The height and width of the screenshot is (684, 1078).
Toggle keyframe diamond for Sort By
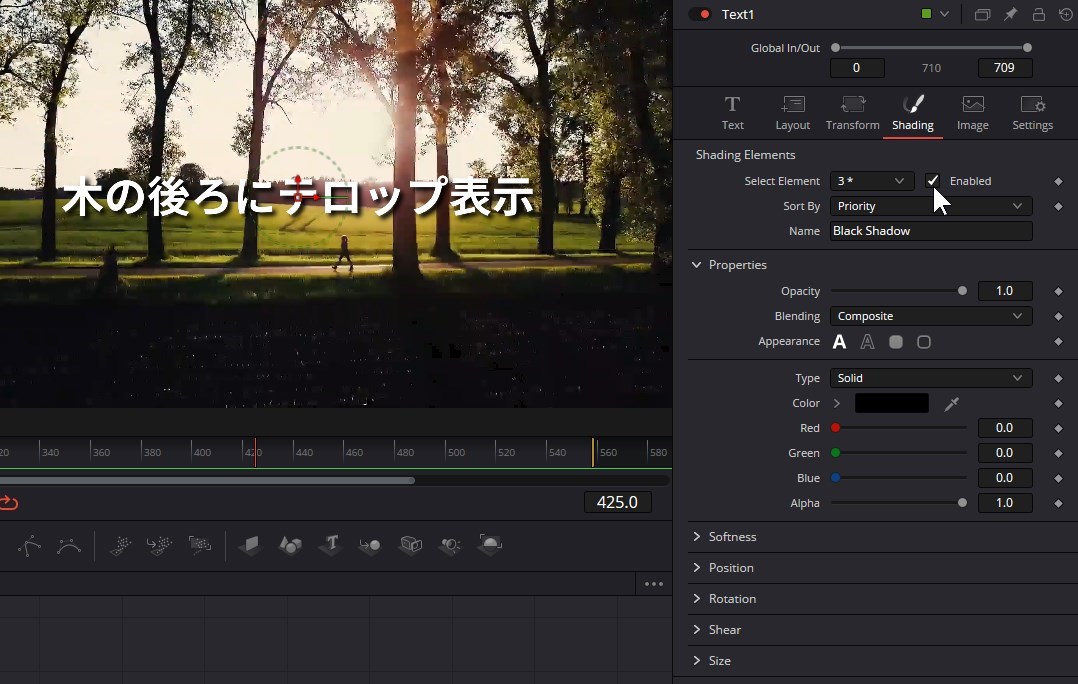point(1058,206)
